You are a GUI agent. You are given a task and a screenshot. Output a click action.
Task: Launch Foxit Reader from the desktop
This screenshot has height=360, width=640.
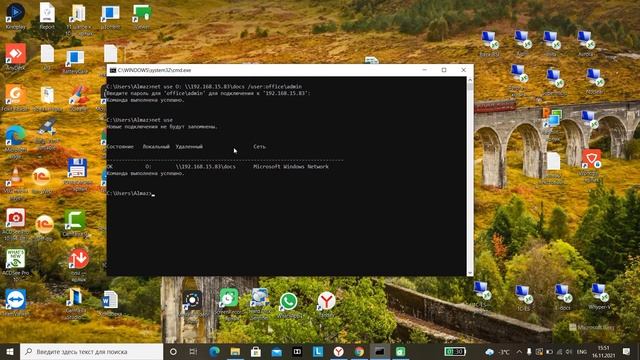point(16,95)
